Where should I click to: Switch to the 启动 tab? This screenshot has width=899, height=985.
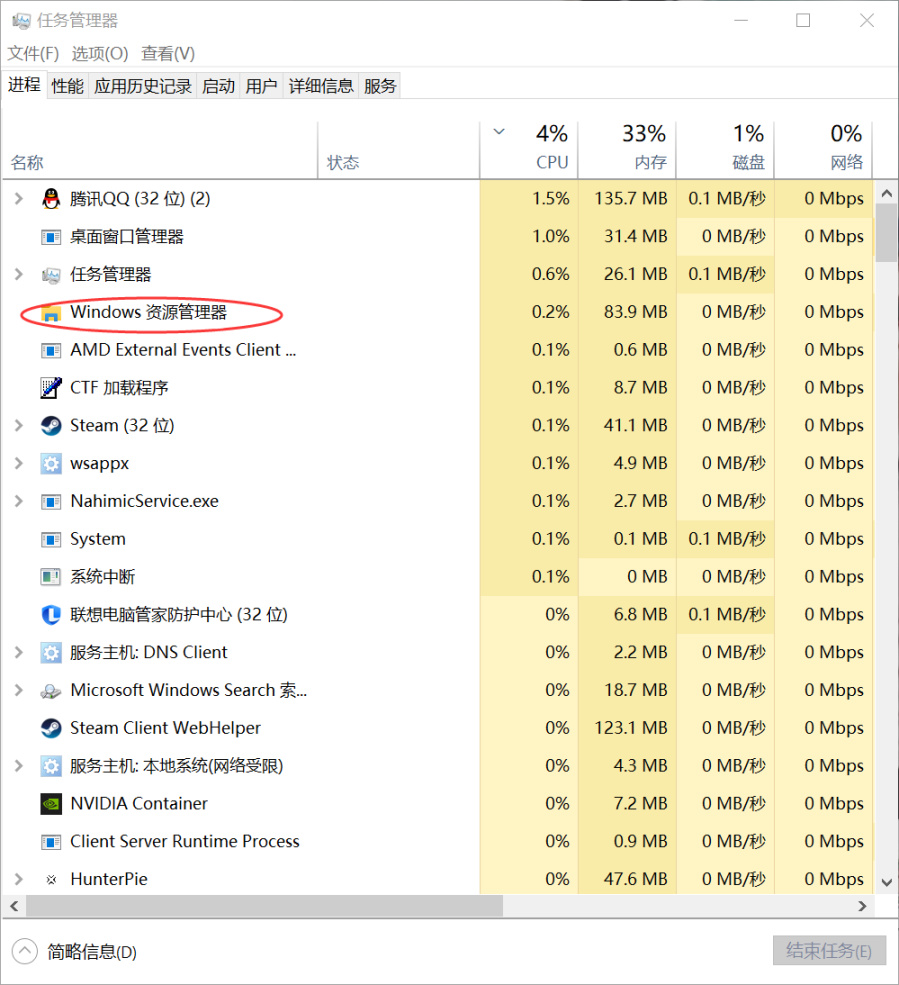[x=219, y=86]
